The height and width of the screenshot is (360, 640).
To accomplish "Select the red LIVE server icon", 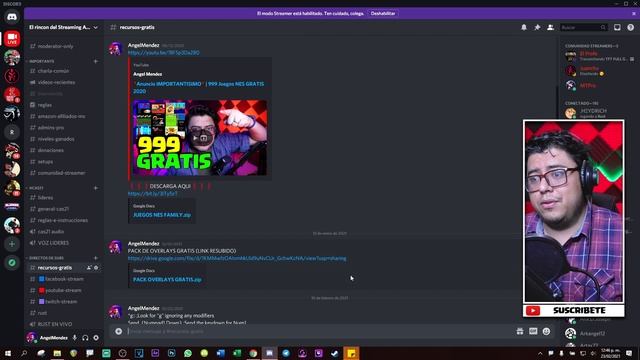I will [x=12, y=39].
